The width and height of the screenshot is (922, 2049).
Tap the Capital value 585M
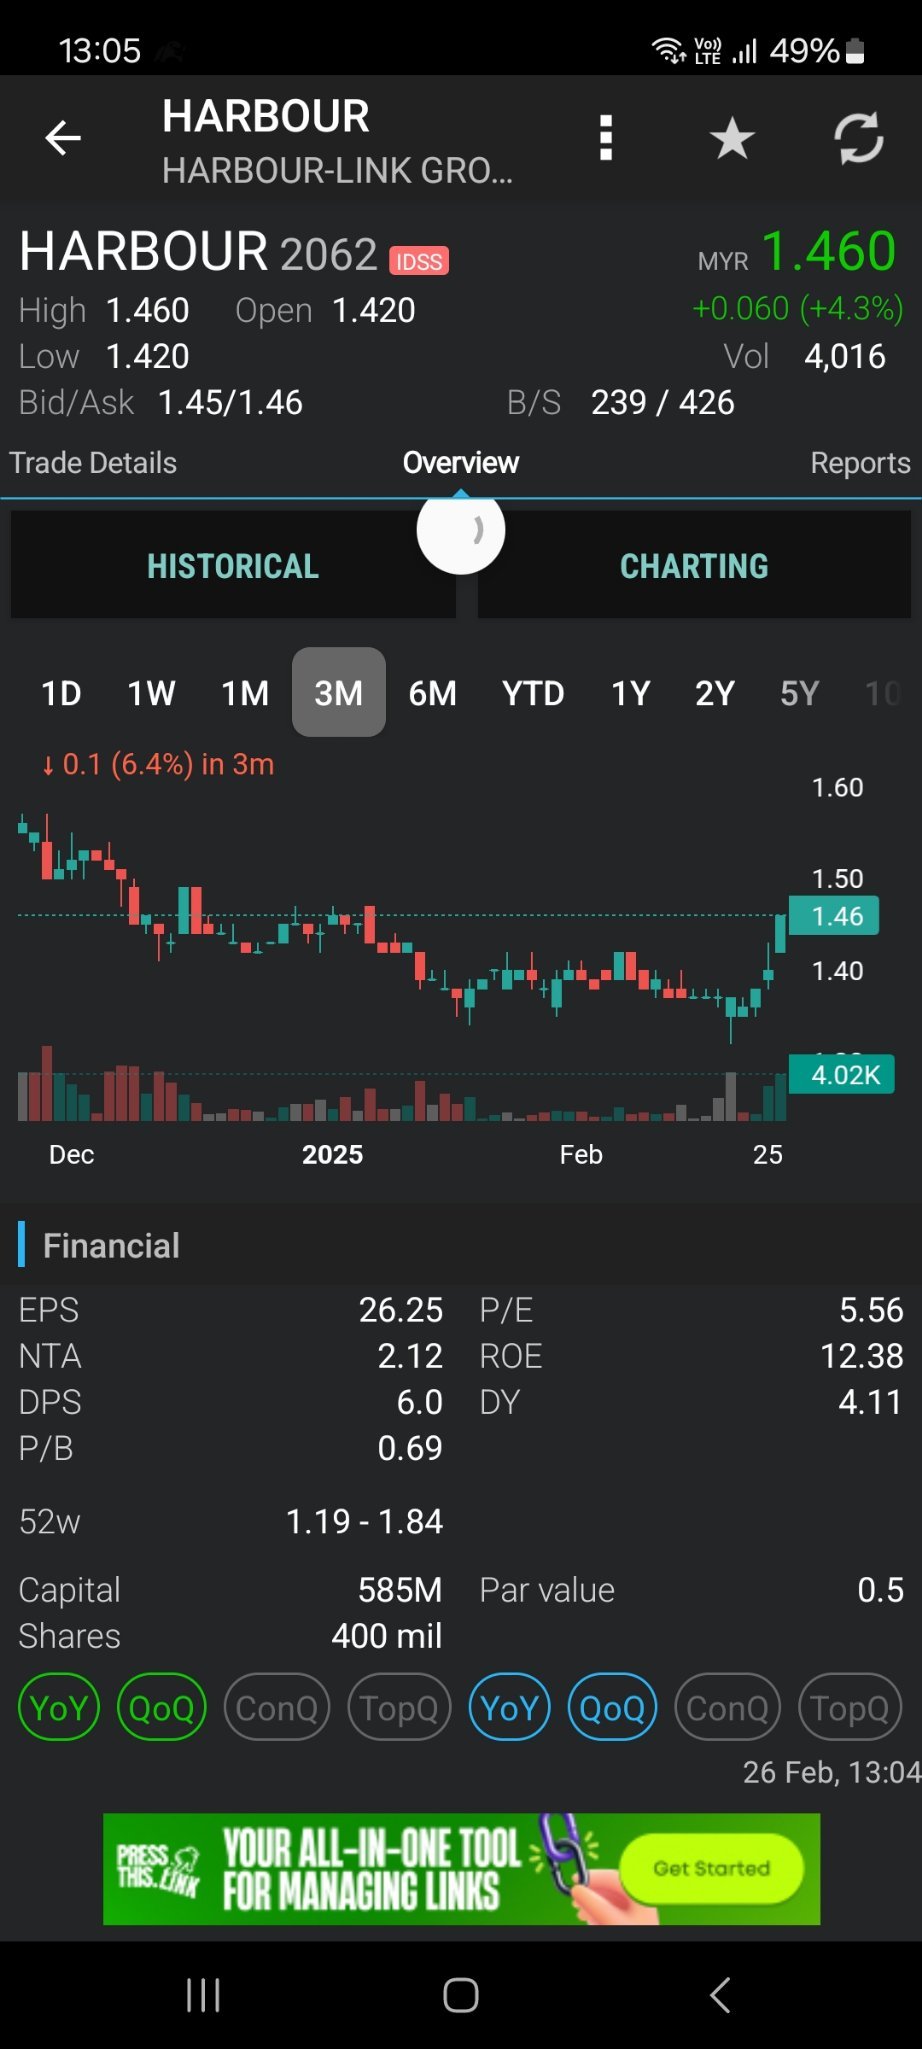(x=400, y=1590)
